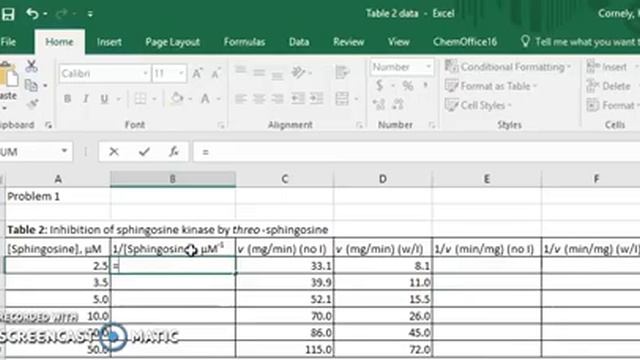
Task: Open the Font dialog launcher
Action: pos(221,125)
